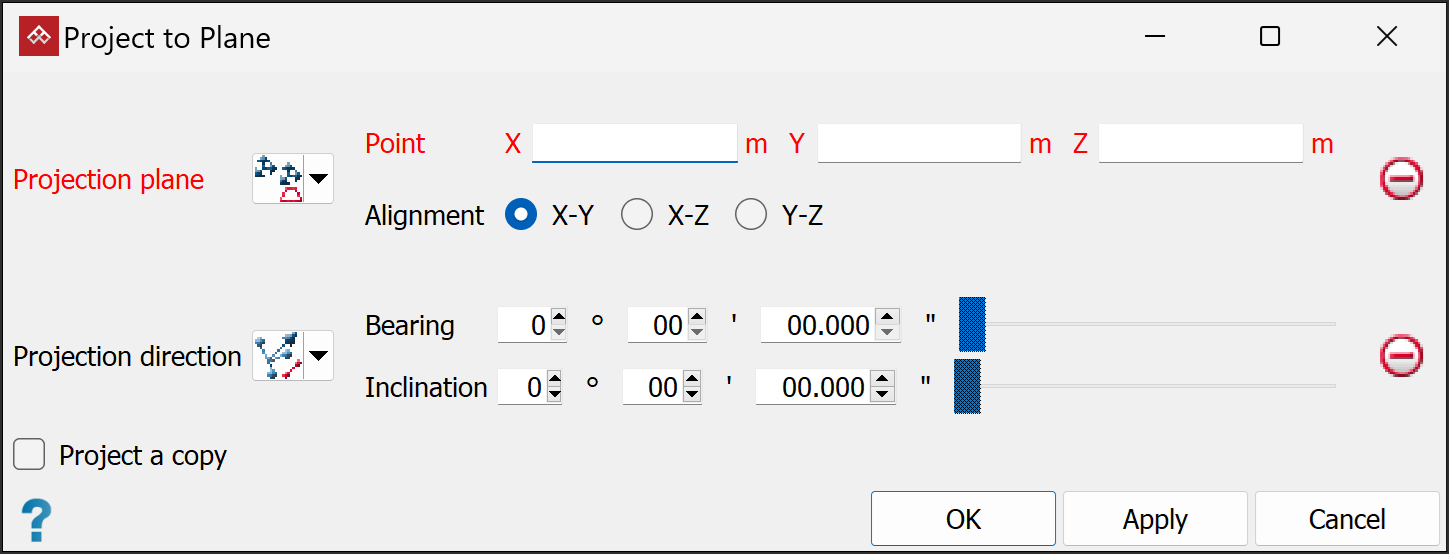The width and height of the screenshot is (1449, 554).
Task: Clear the Projection plane with red minus icon
Action: click(1401, 179)
